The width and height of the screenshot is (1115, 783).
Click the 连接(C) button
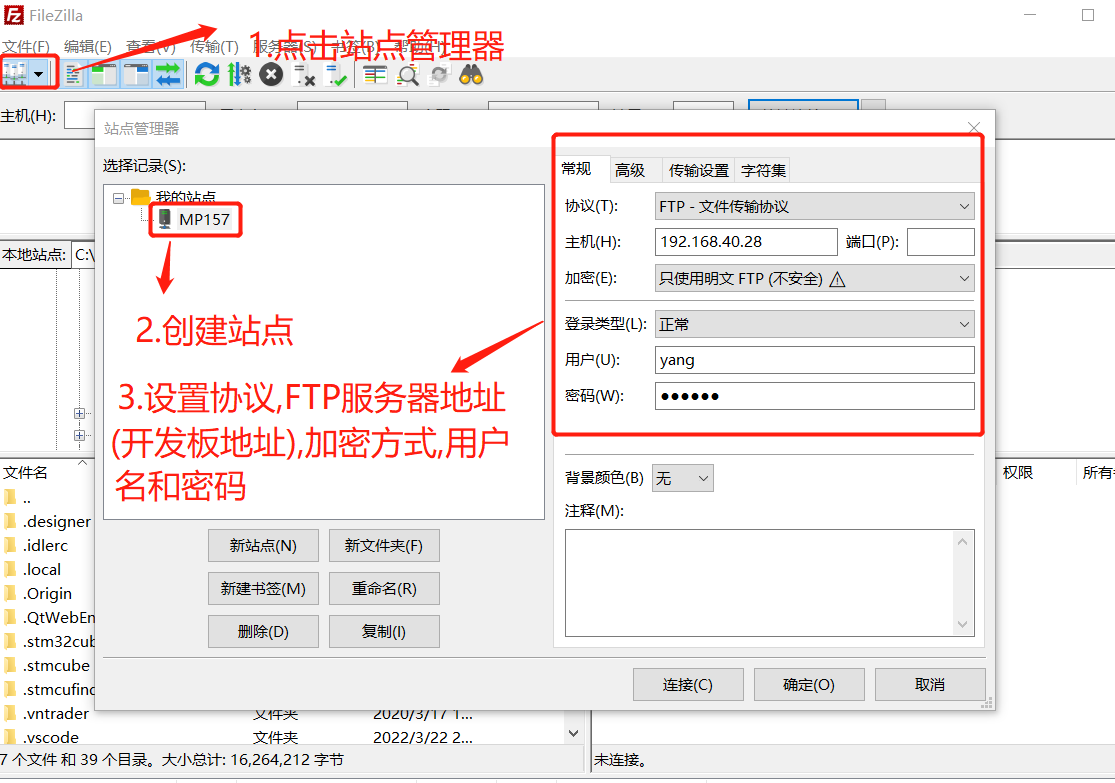point(688,684)
